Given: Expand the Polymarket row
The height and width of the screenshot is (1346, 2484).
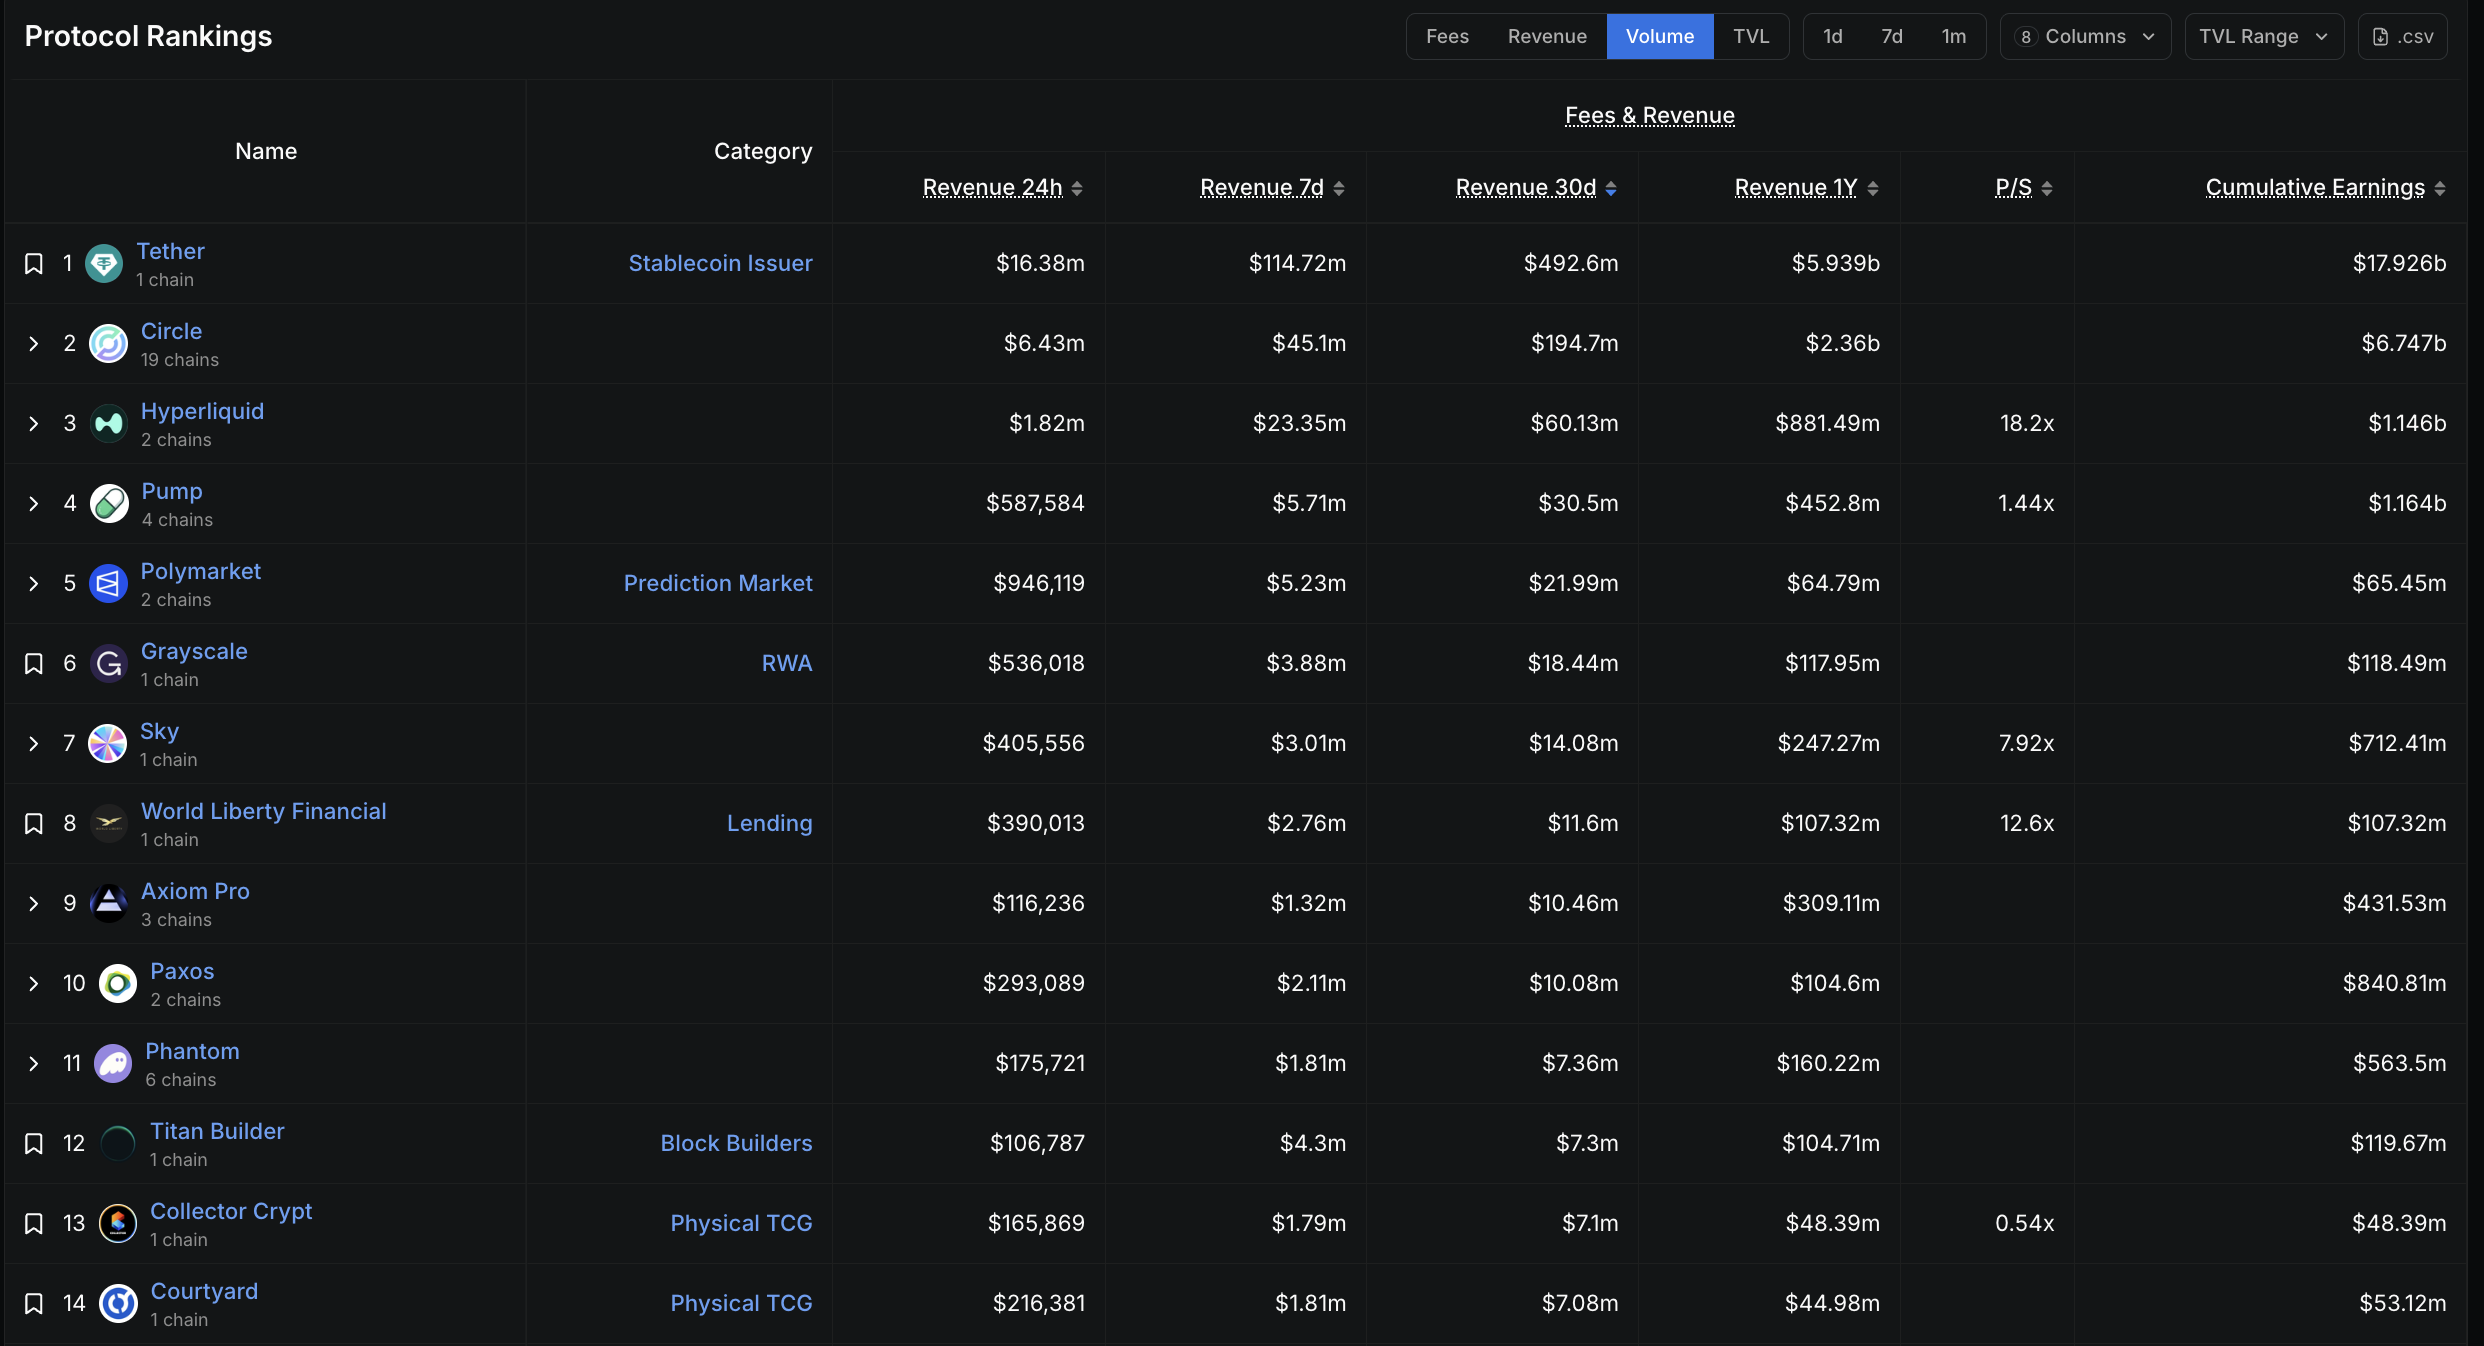Looking at the screenshot, I should [34, 584].
